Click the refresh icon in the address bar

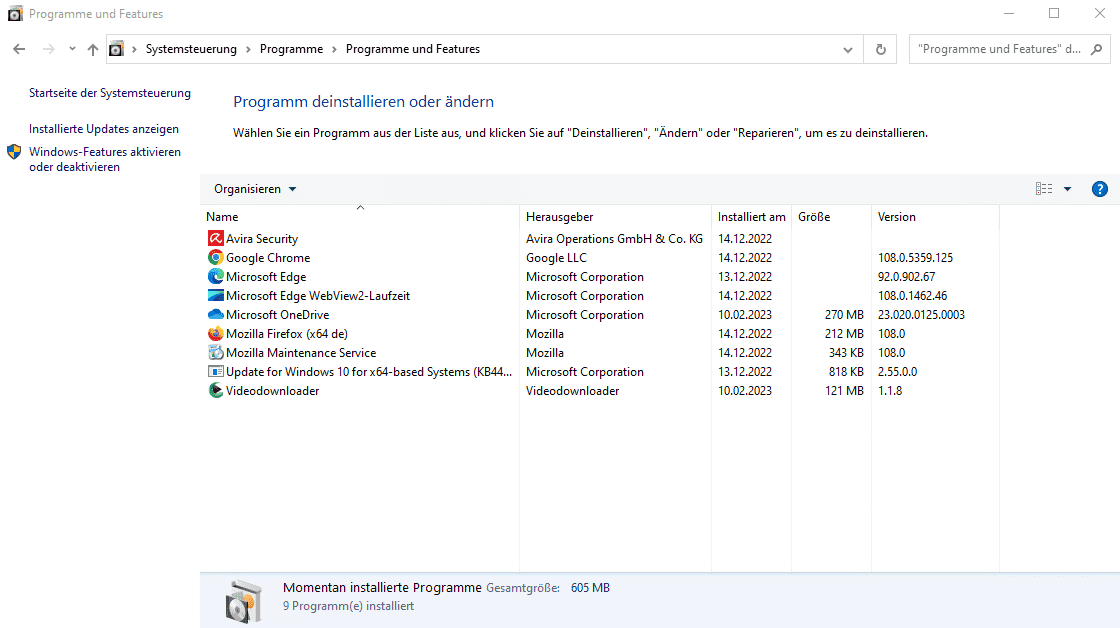point(879,48)
